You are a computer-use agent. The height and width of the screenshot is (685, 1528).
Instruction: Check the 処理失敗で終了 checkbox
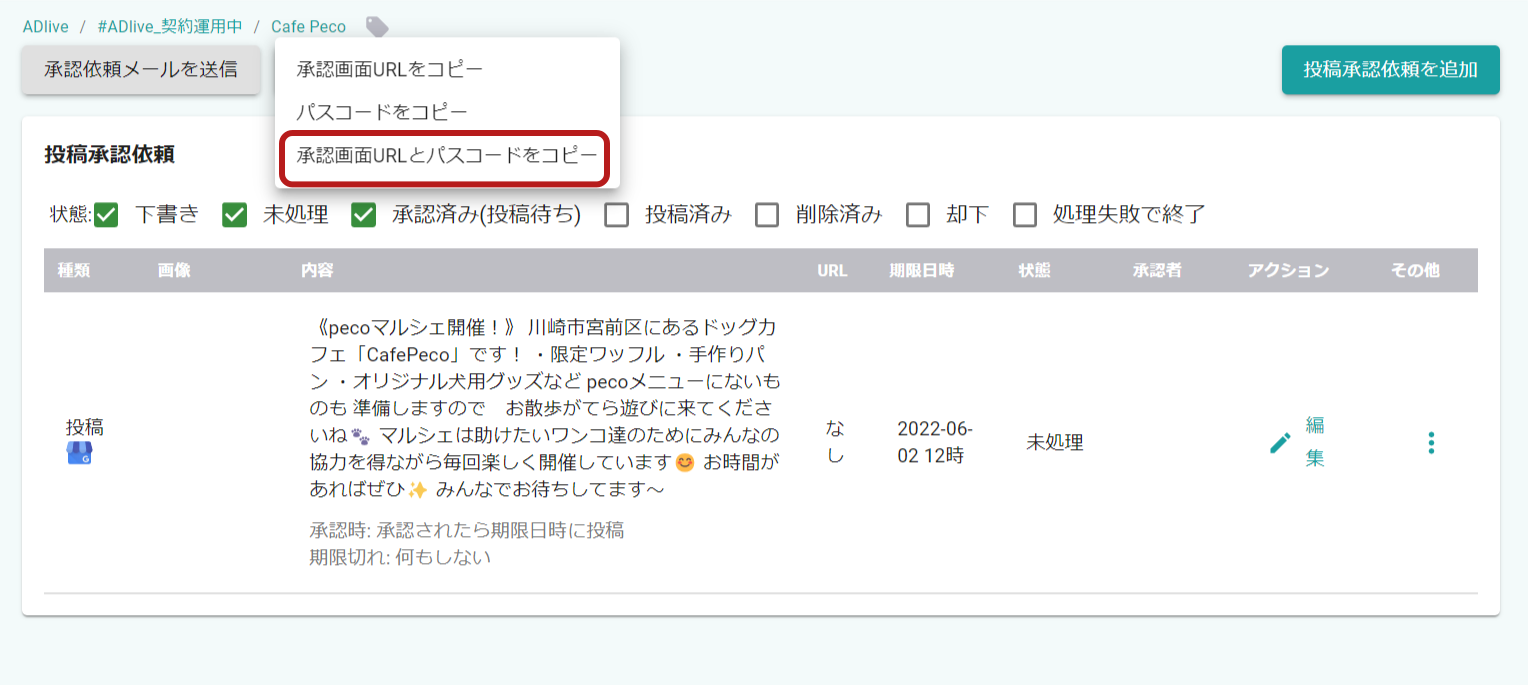pyautogui.click(x=1025, y=215)
